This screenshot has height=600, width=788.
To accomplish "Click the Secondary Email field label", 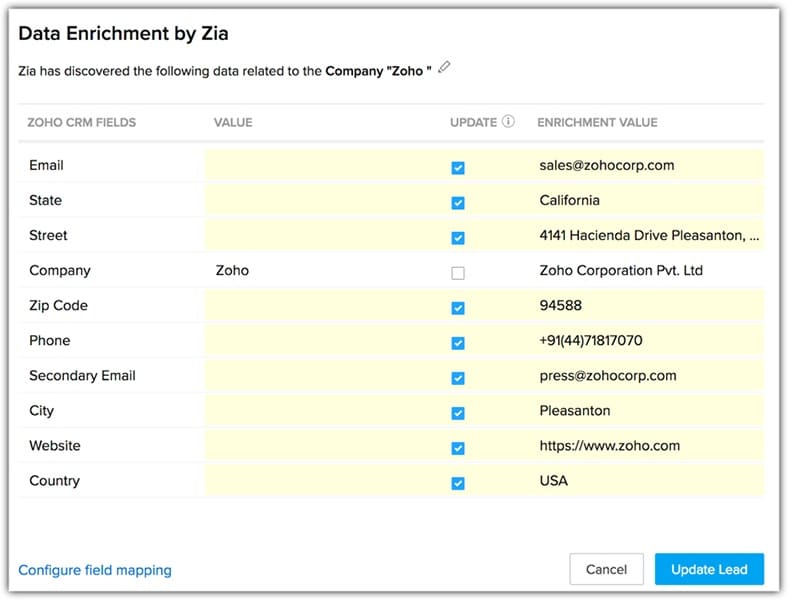I will tap(82, 376).
